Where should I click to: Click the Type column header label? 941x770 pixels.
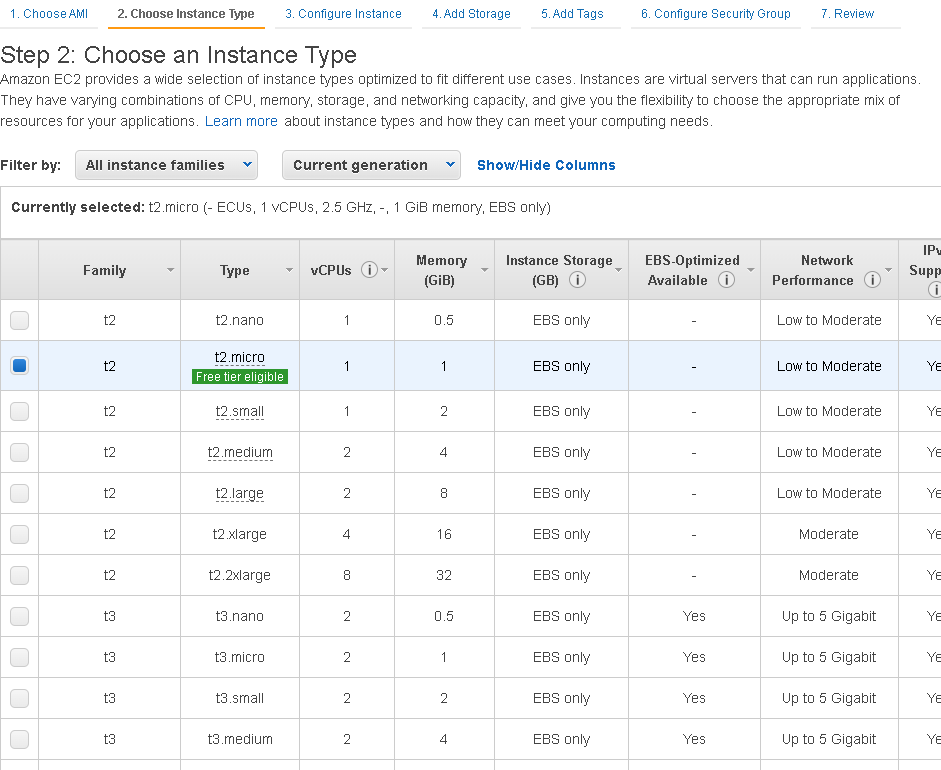(235, 270)
